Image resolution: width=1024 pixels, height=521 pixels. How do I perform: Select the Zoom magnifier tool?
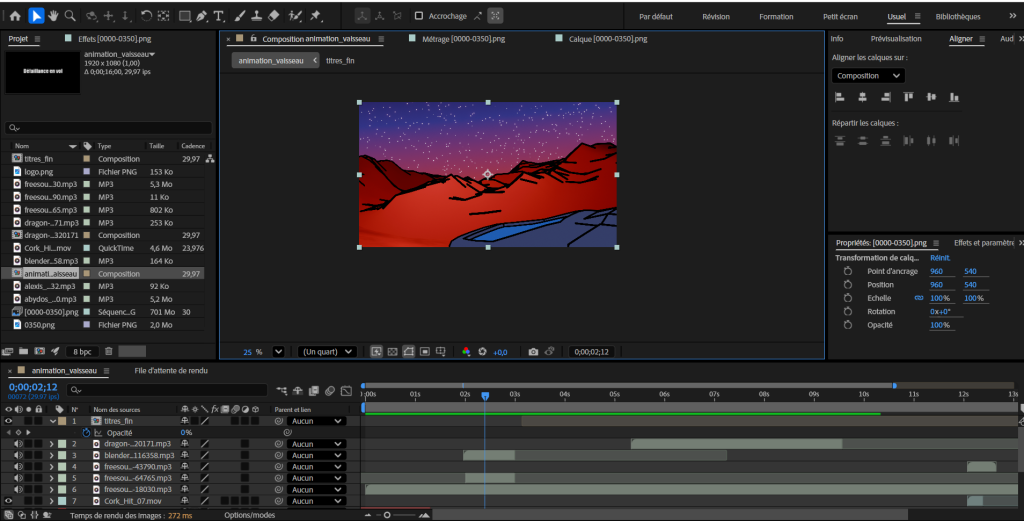tap(70, 16)
